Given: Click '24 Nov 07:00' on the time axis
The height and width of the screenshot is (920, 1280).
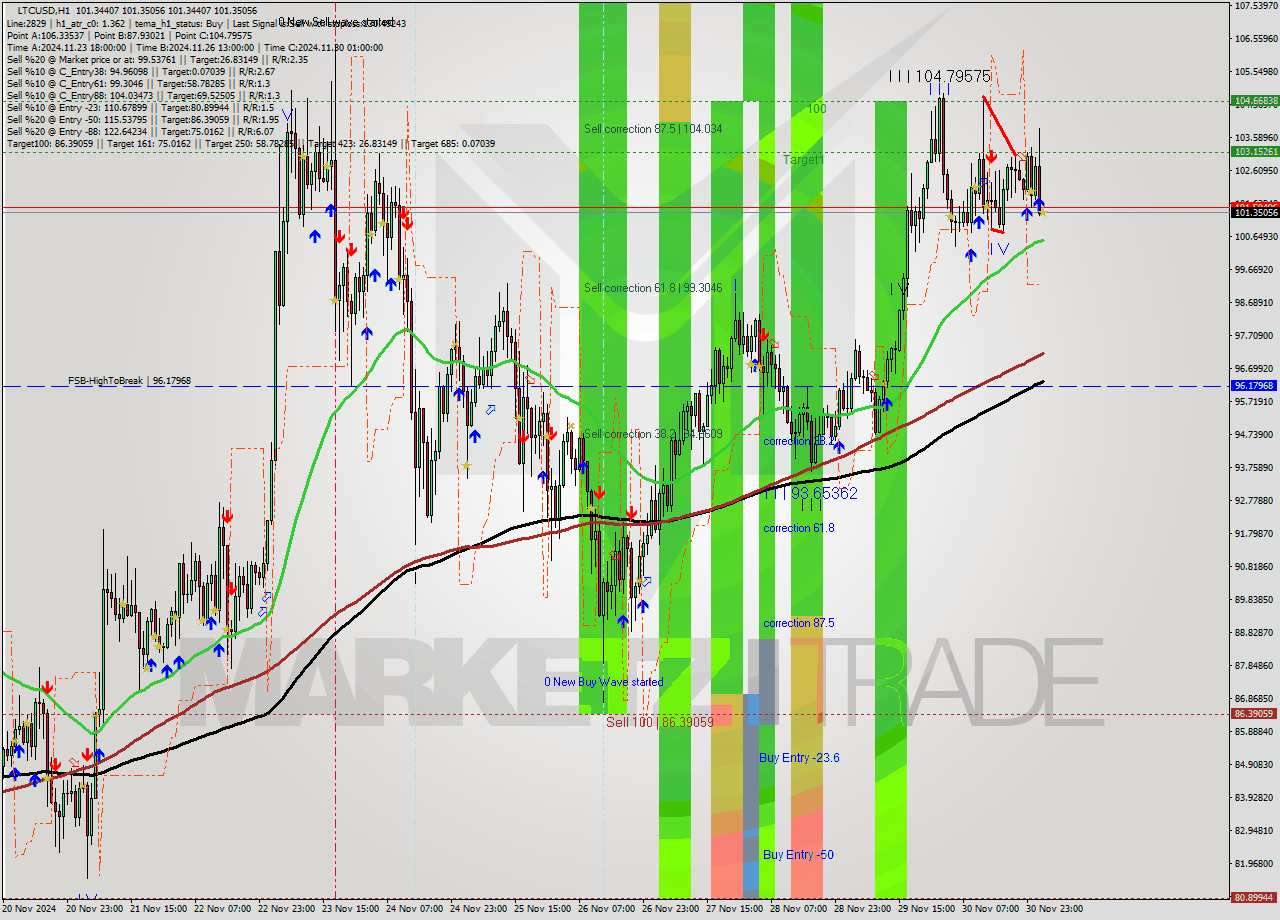Looking at the screenshot, I should [415, 909].
